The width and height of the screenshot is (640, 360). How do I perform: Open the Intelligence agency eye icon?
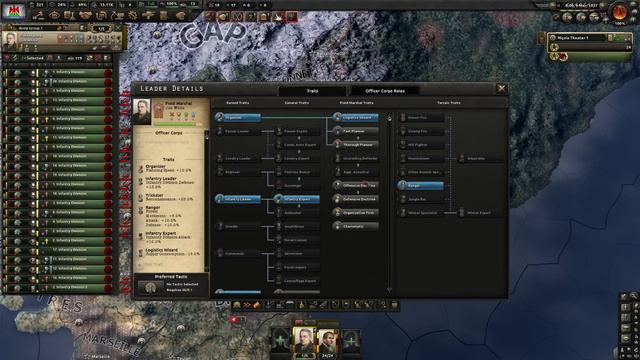[54, 16]
